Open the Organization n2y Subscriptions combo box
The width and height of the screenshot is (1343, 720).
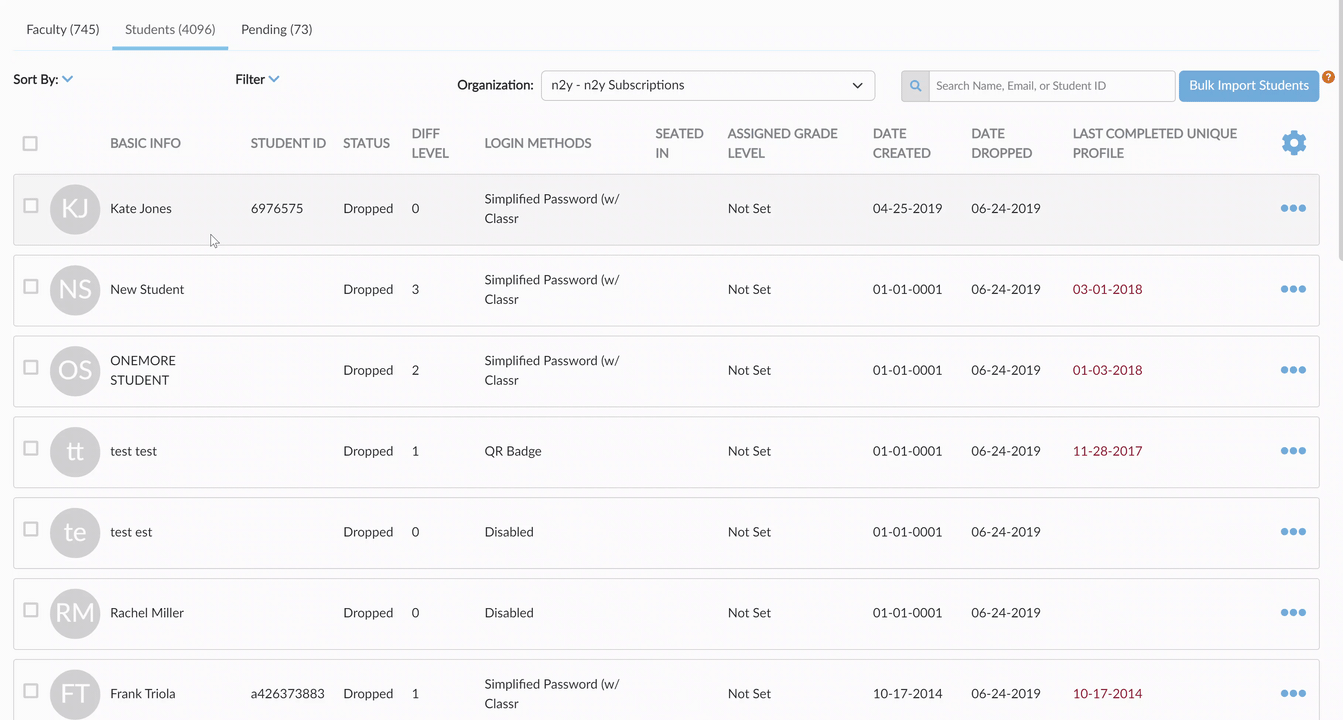click(708, 86)
